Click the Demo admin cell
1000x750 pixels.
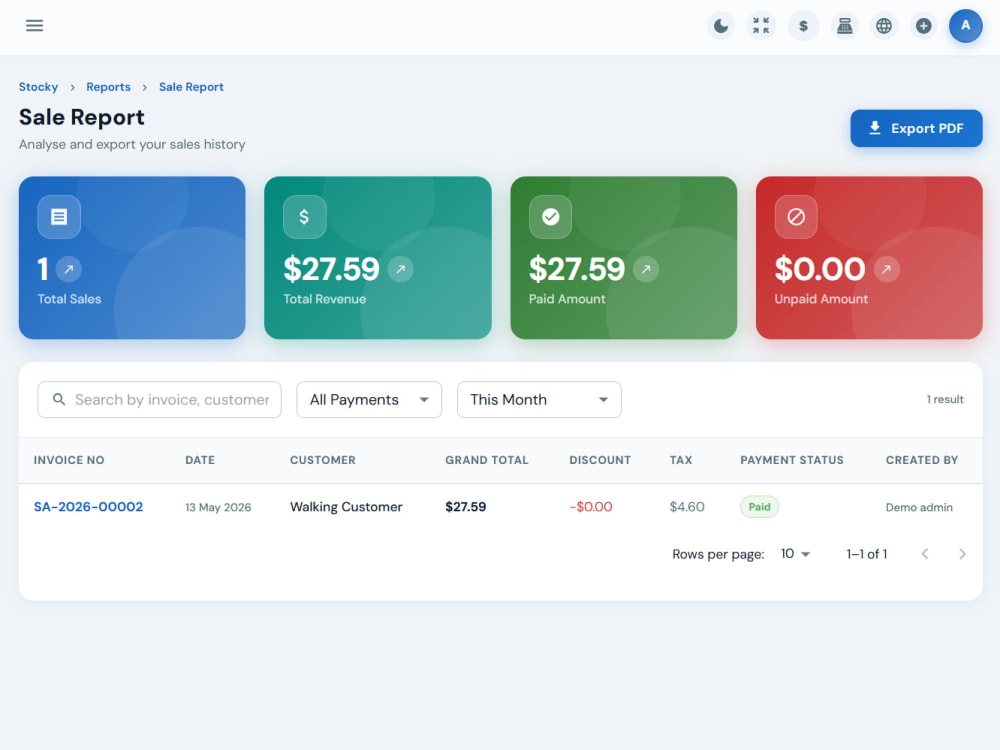click(919, 508)
